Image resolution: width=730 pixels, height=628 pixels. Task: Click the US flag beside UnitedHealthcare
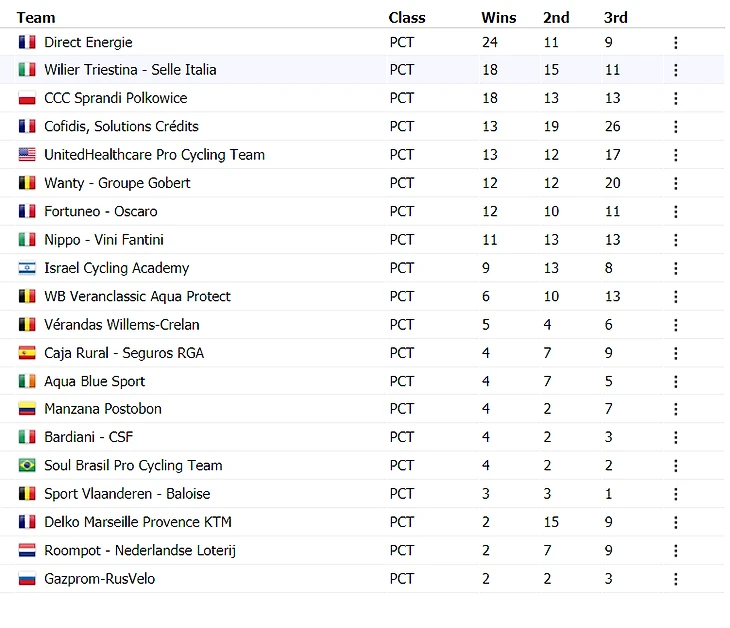[27, 155]
